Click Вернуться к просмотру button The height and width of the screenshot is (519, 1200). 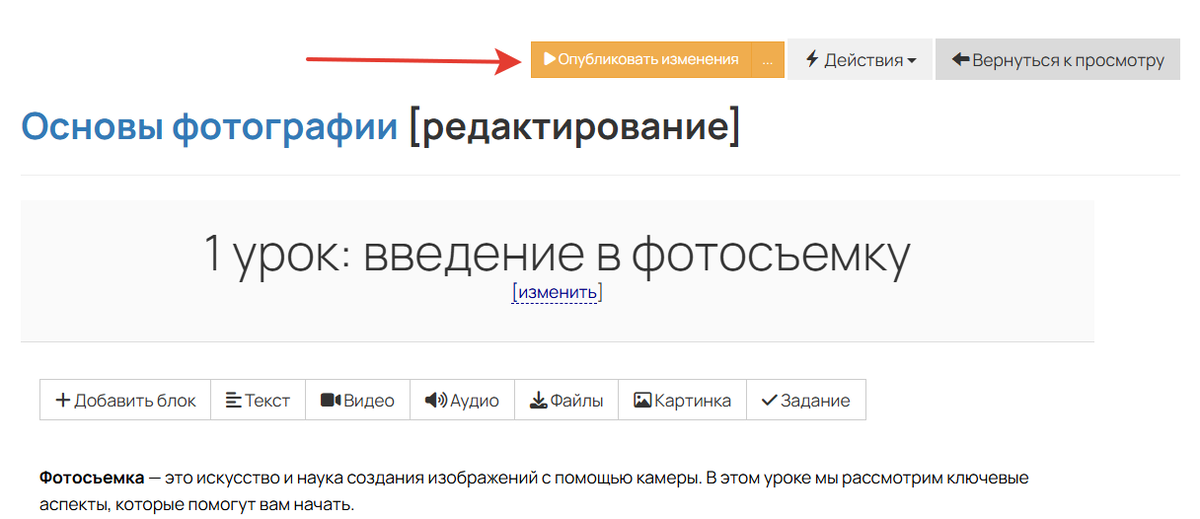pos(1058,60)
